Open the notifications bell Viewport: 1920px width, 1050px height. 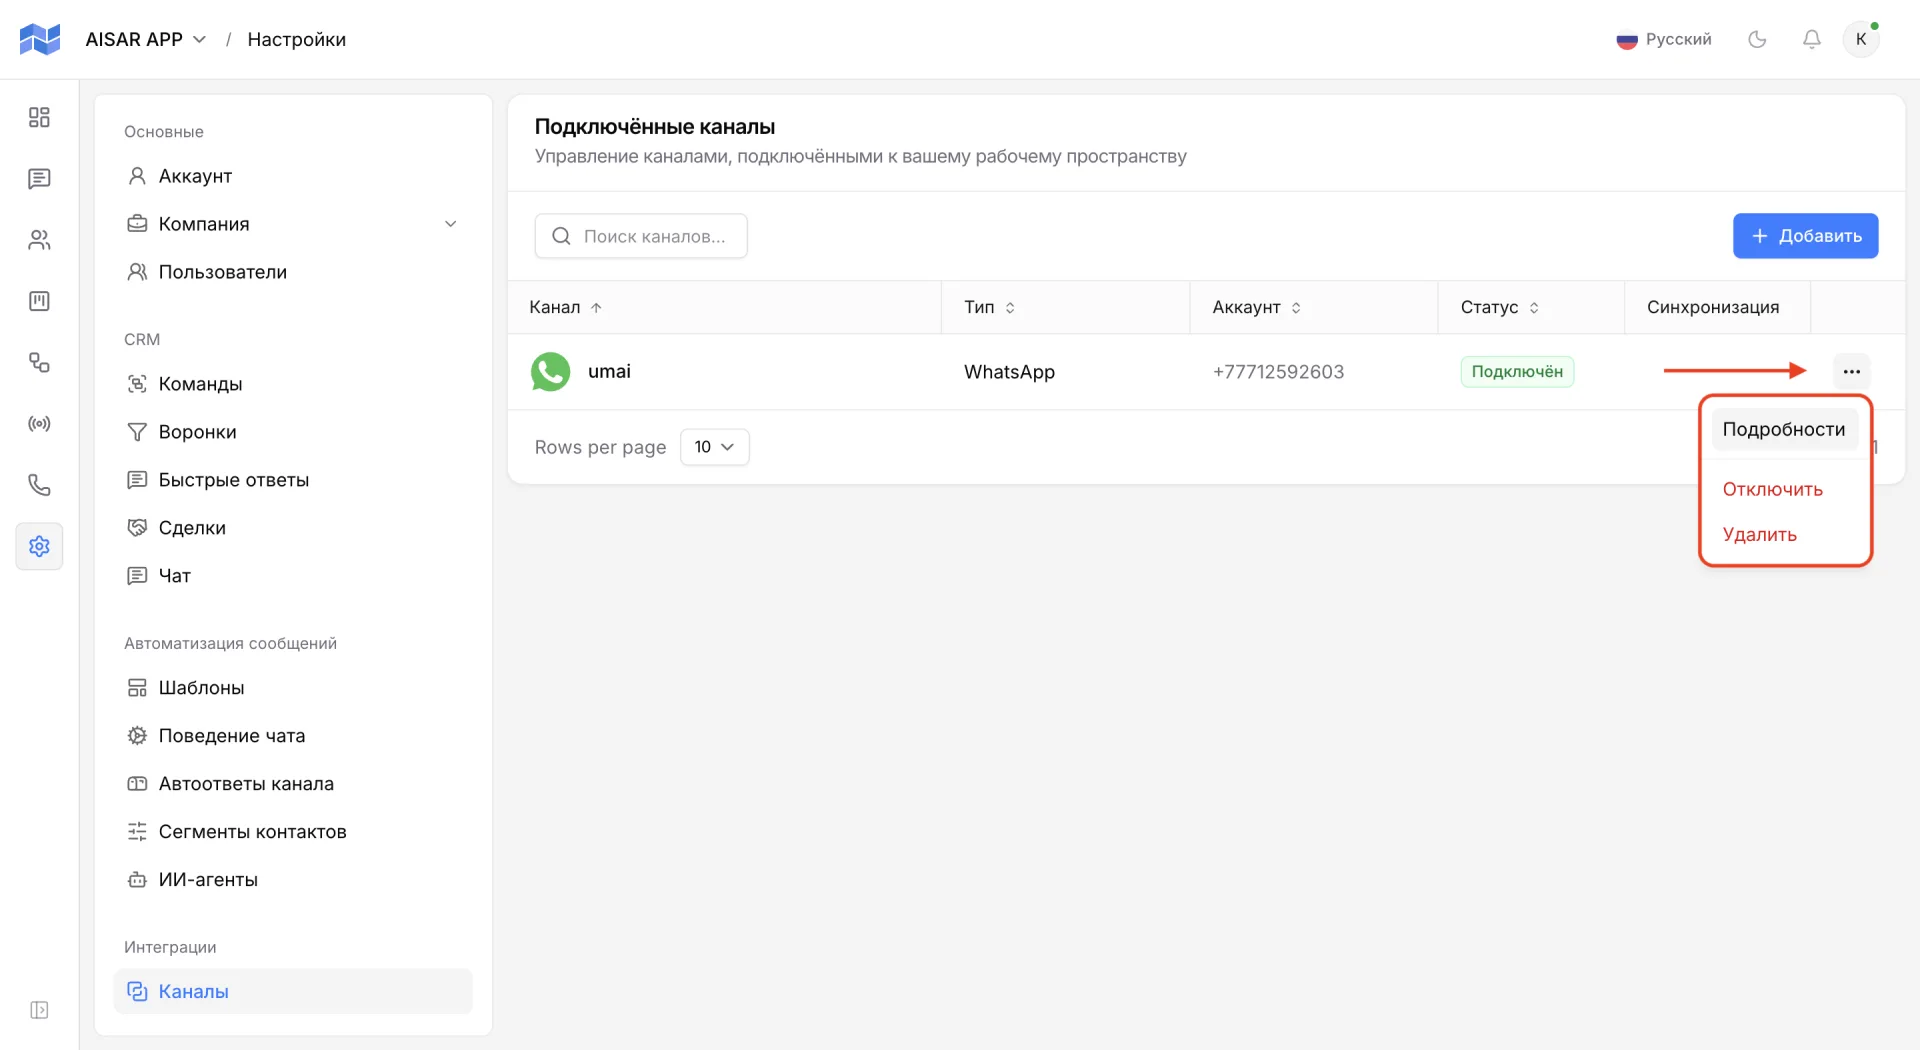(x=1811, y=39)
